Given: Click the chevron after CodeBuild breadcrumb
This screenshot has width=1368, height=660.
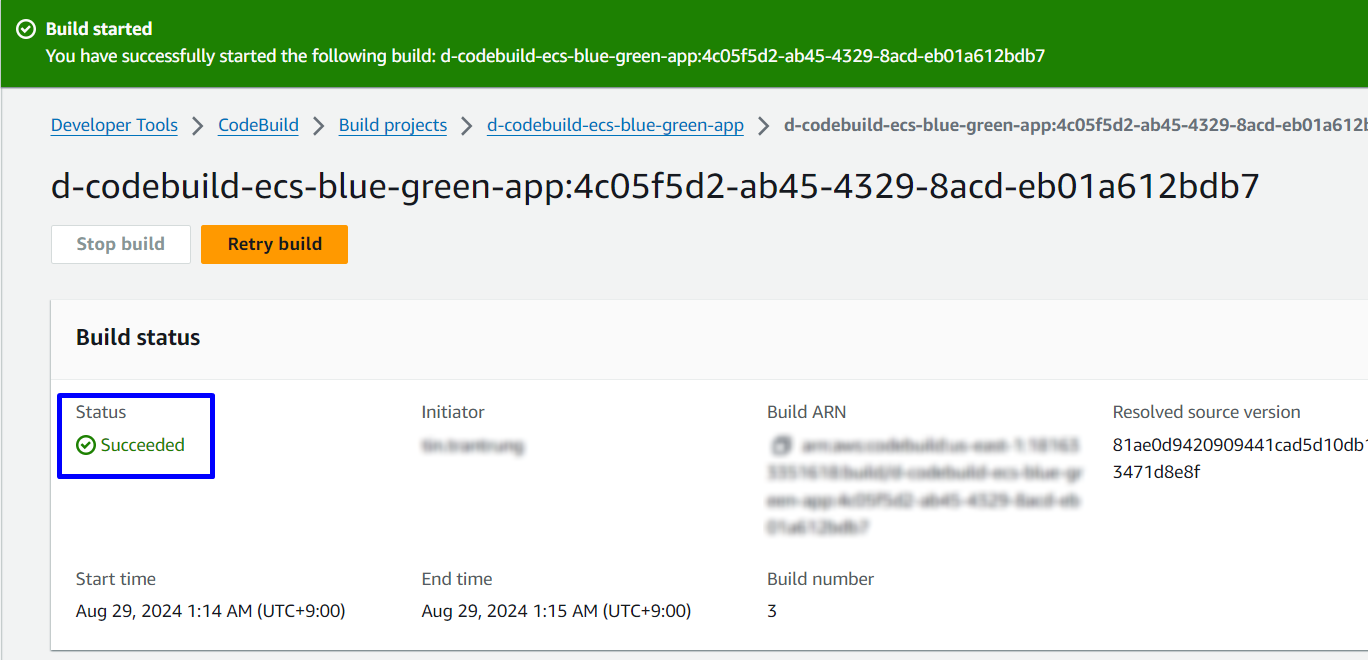Looking at the screenshot, I should point(319,125).
